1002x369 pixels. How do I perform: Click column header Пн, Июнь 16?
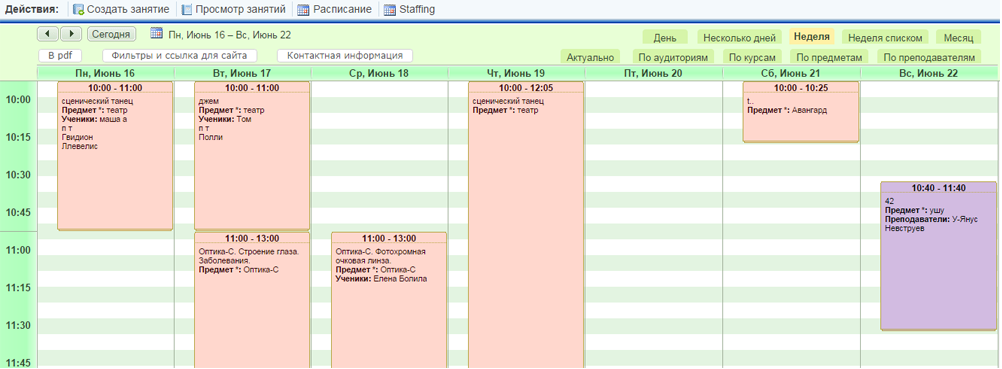tap(105, 73)
